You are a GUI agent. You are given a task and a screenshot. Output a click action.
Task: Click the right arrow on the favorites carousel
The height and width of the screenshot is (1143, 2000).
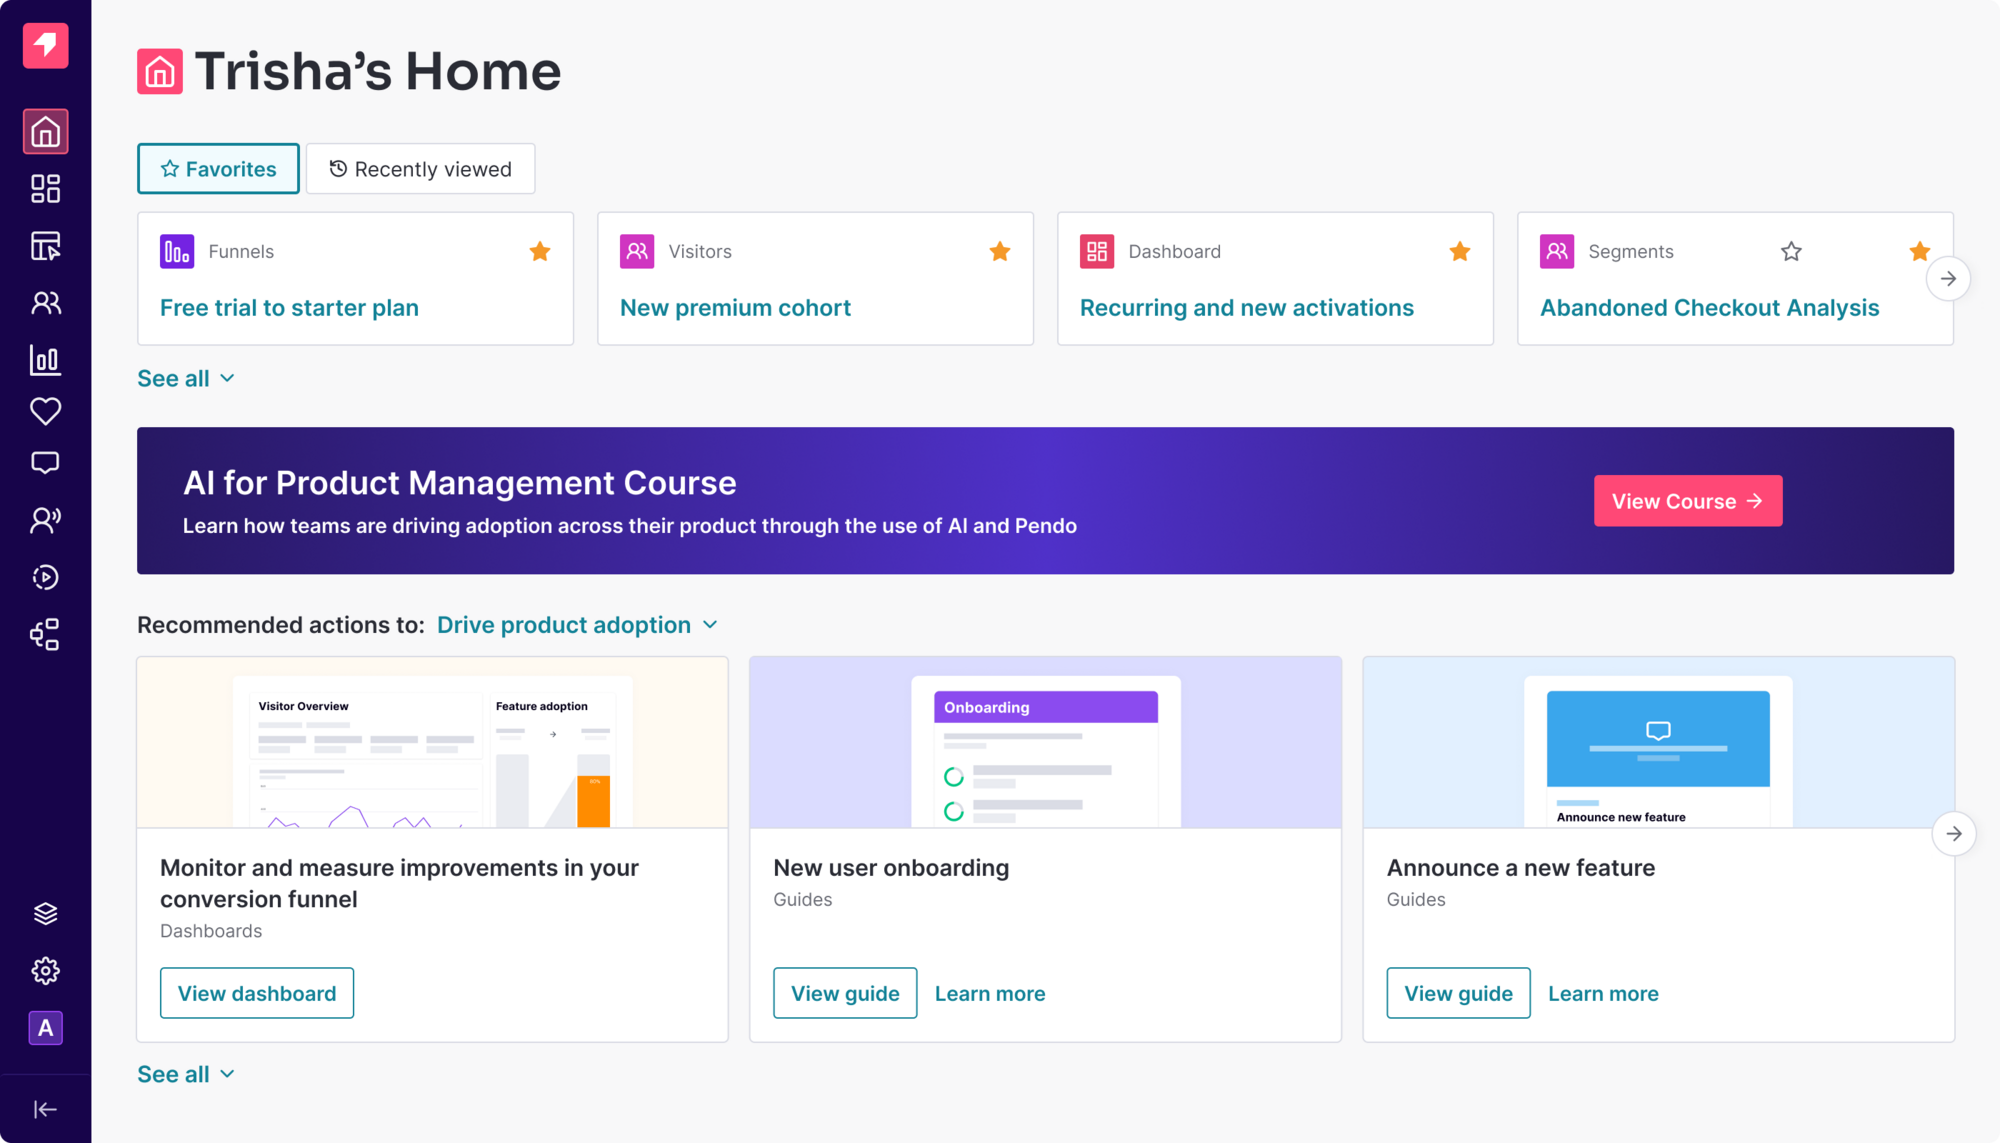1948,278
